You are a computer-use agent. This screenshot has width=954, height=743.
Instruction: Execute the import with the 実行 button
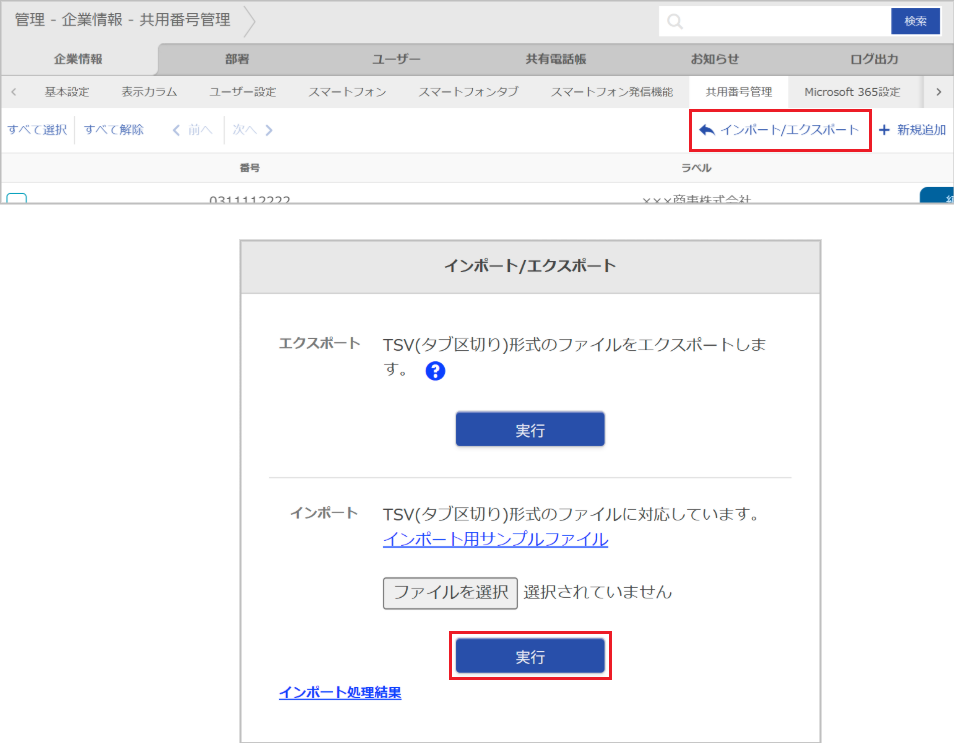click(x=530, y=655)
